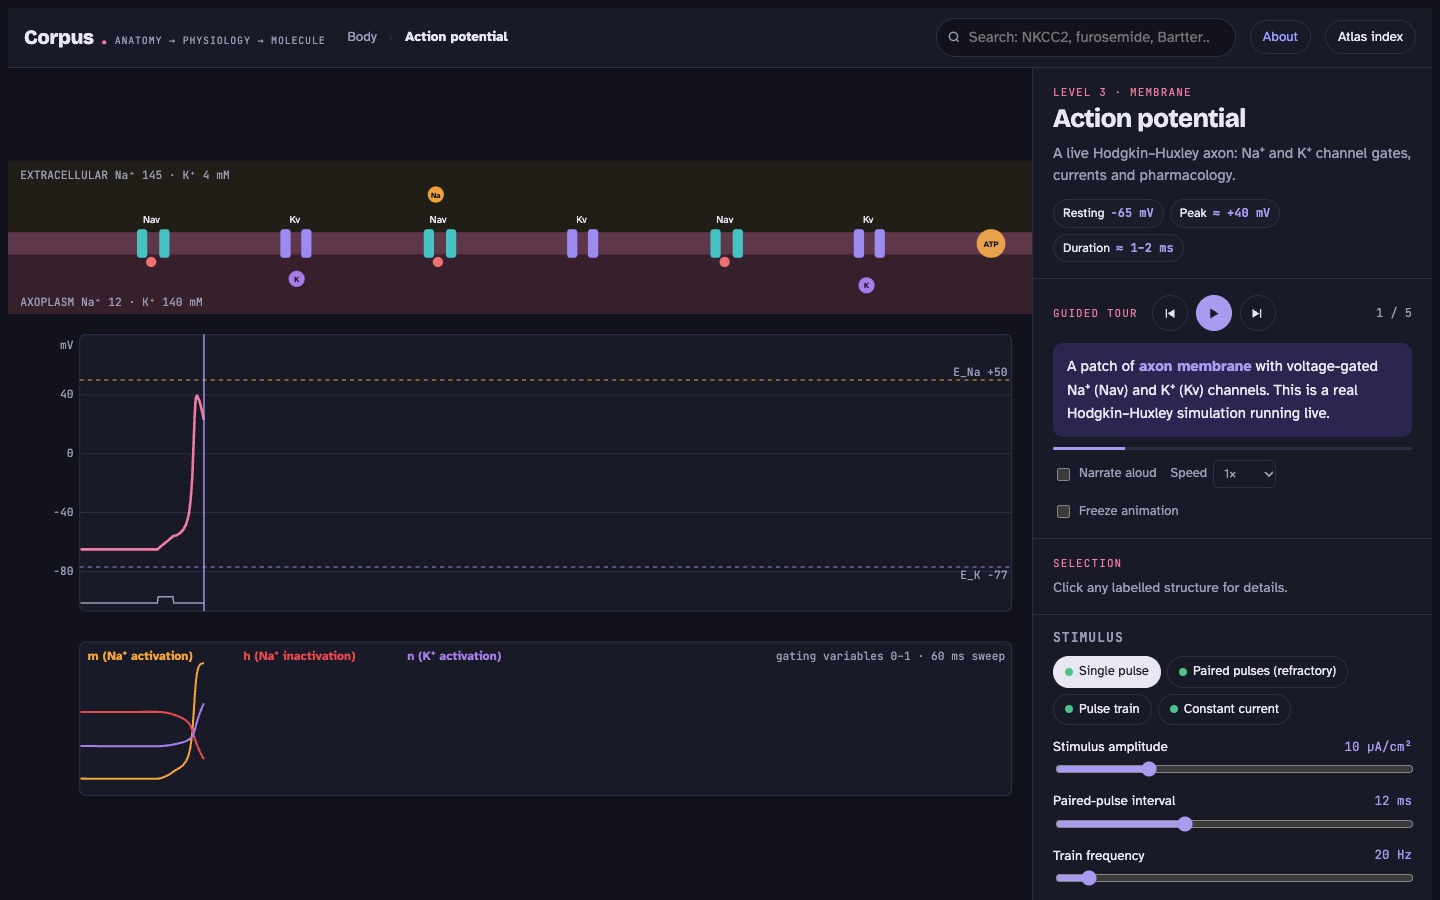Click the leftmost Kv channel
This screenshot has width=1440, height=900.
coord(296,243)
